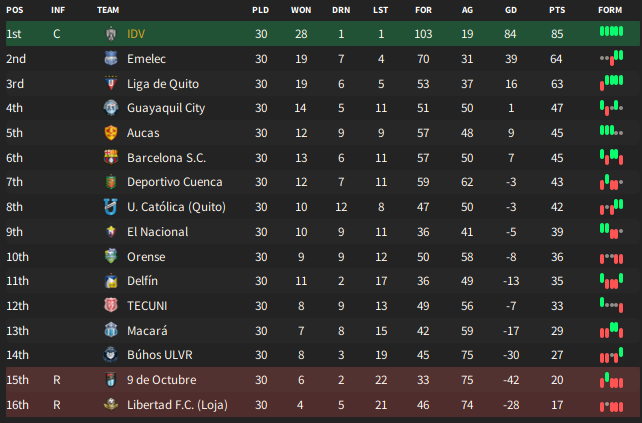Open the El Nacional team link
Viewport: 642px width, 423px height.
tap(158, 232)
